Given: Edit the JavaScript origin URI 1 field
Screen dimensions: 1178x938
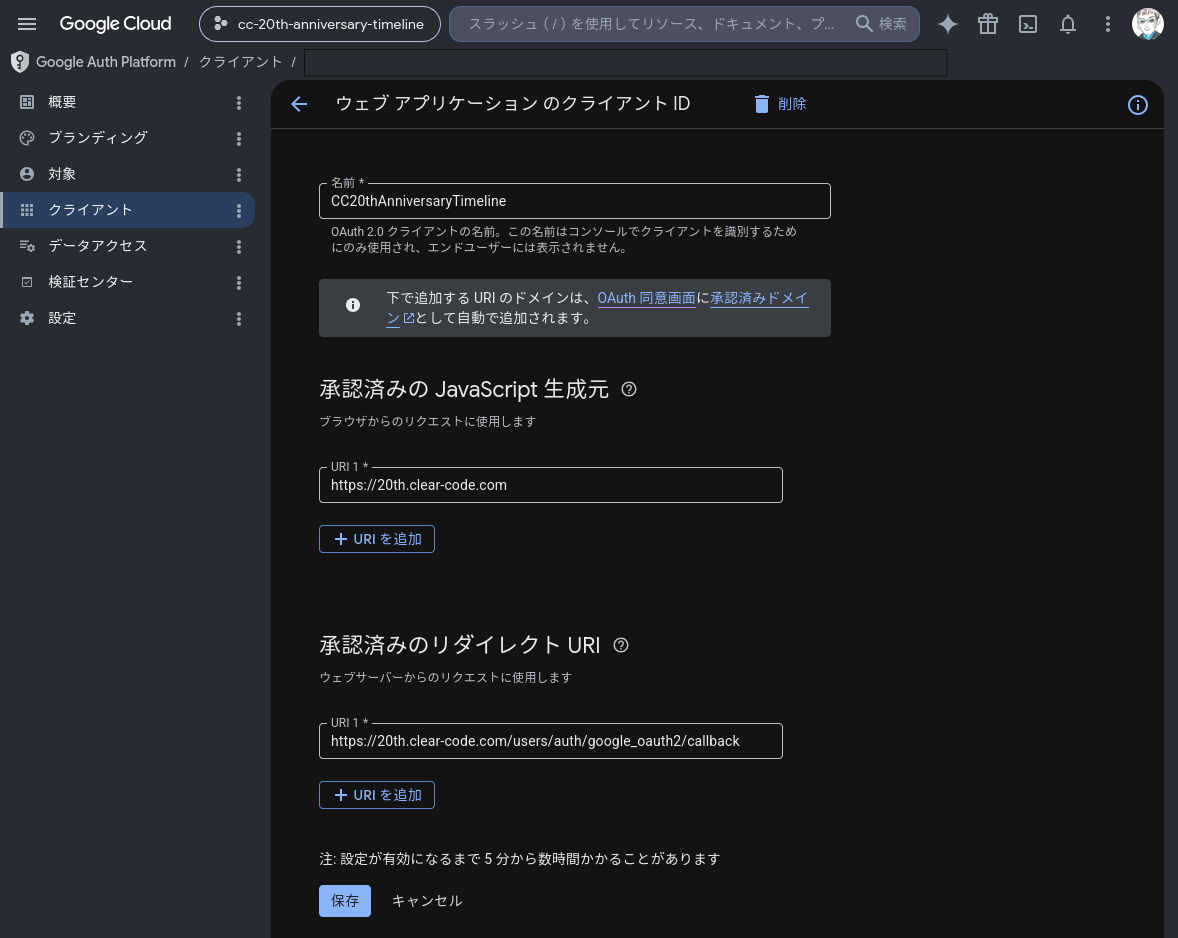Looking at the screenshot, I should [x=551, y=485].
